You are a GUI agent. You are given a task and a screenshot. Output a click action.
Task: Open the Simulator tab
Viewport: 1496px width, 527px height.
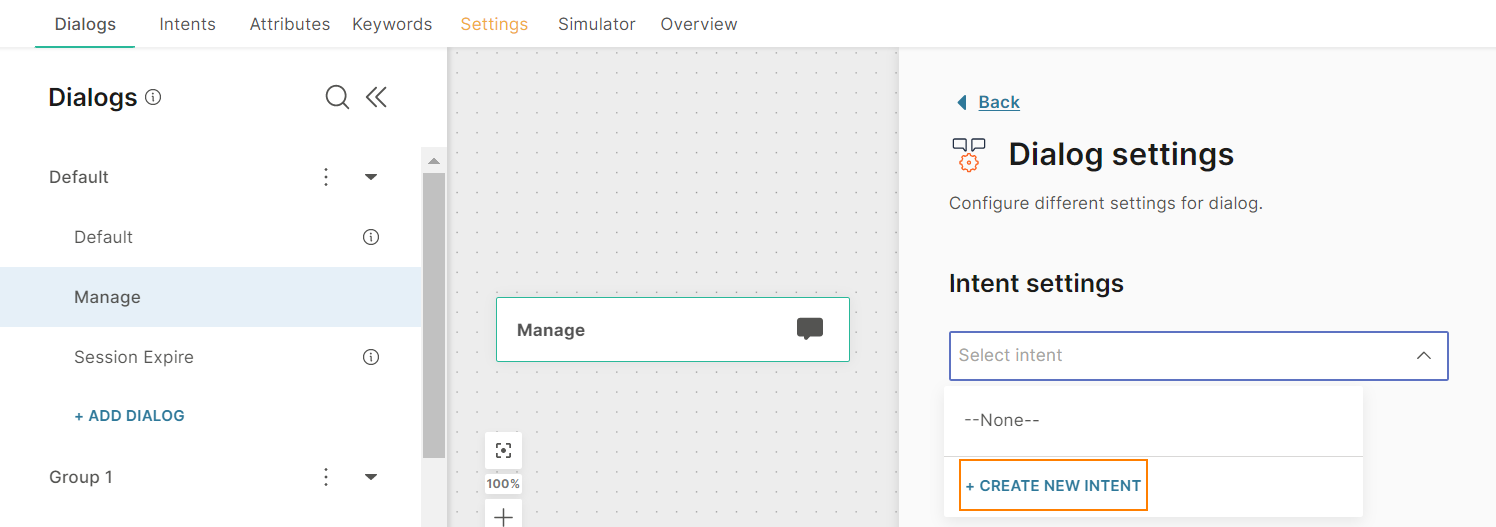click(596, 24)
